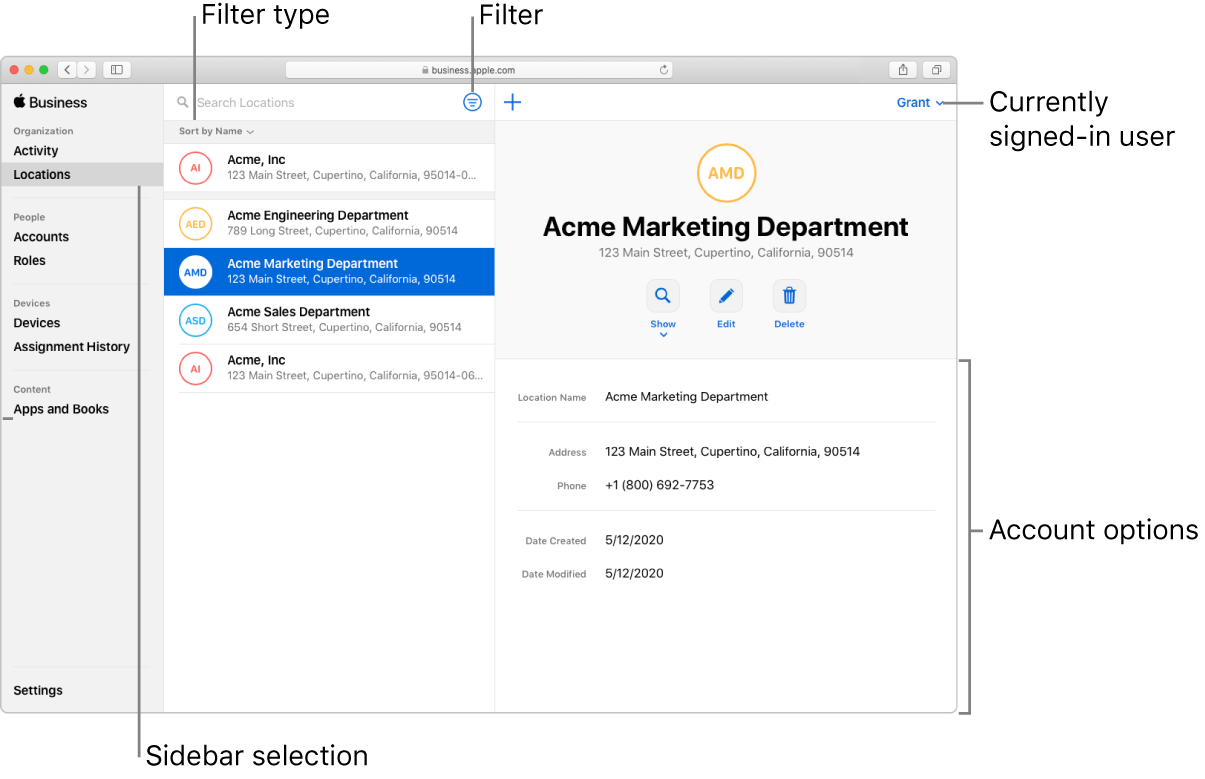Screen dimensions: 1205x779
Task: Open Apps and Books section
Action: coord(61,409)
